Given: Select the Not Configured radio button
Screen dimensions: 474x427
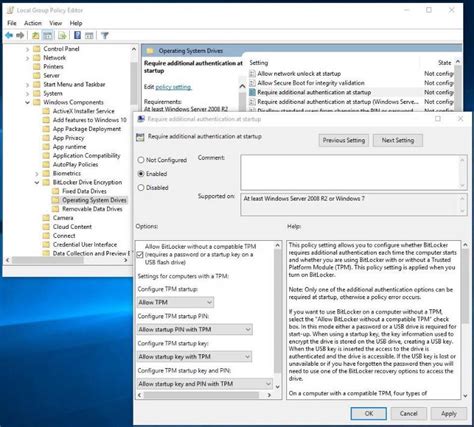Looking at the screenshot, I should [141, 160].
